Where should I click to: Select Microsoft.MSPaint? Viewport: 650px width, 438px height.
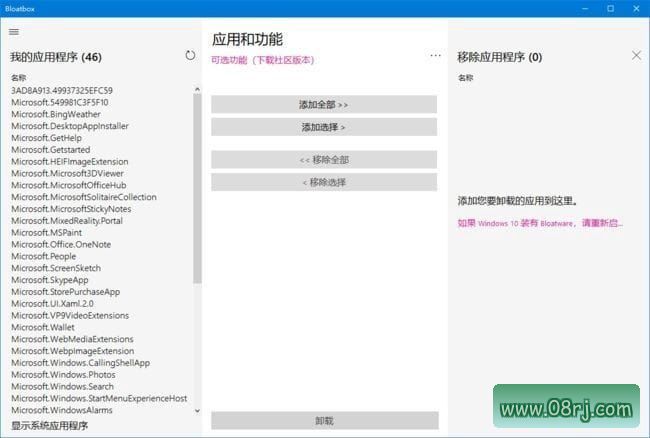(x=46, y=232)
